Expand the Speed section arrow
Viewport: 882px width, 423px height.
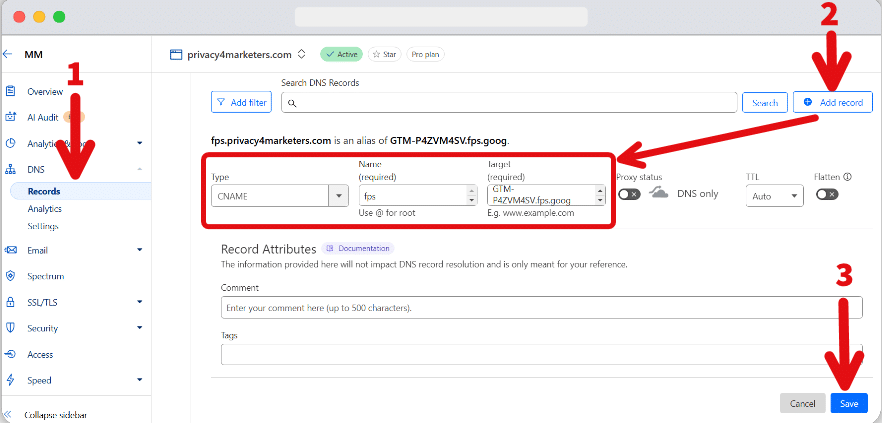point(140,380)
